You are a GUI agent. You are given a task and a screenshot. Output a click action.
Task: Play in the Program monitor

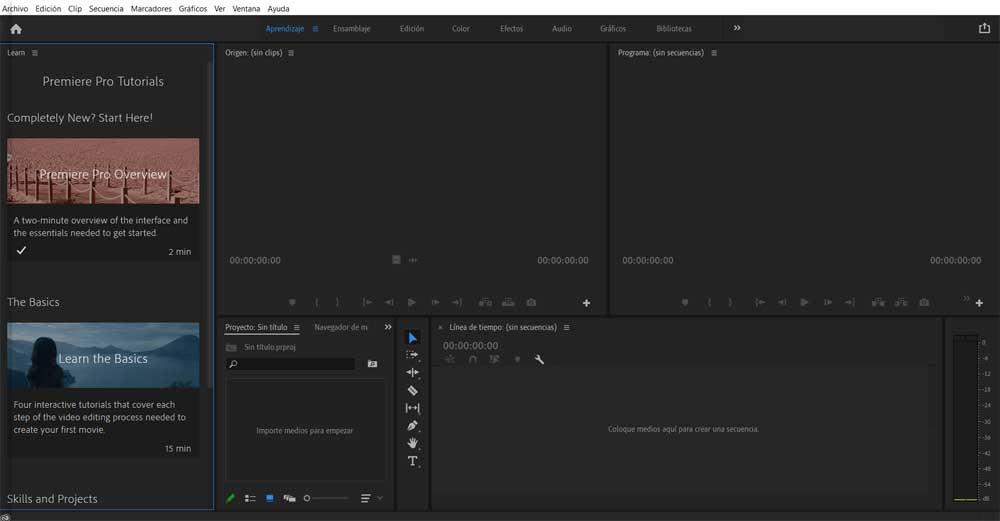[805, 302]
